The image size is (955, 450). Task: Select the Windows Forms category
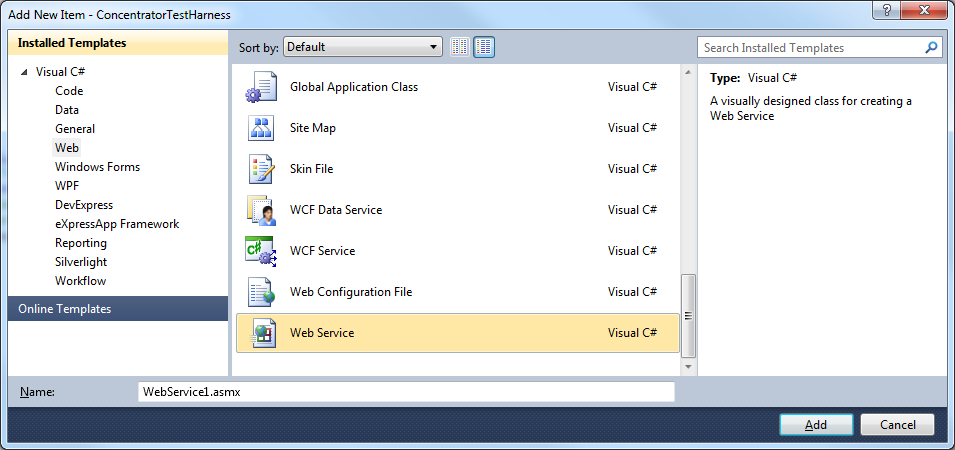97,167
